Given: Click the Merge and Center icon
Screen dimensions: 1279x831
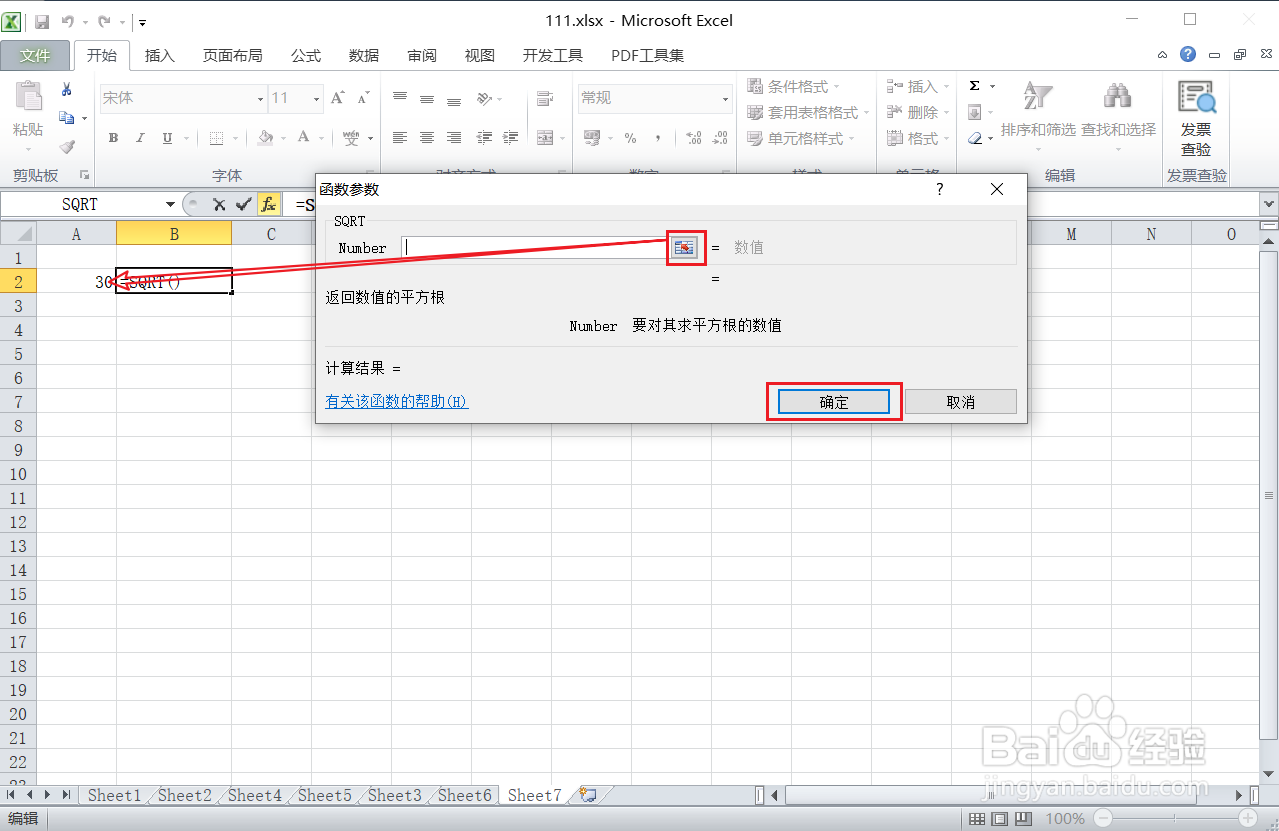Looking at the screenshot, I should (x=545, y=138).
